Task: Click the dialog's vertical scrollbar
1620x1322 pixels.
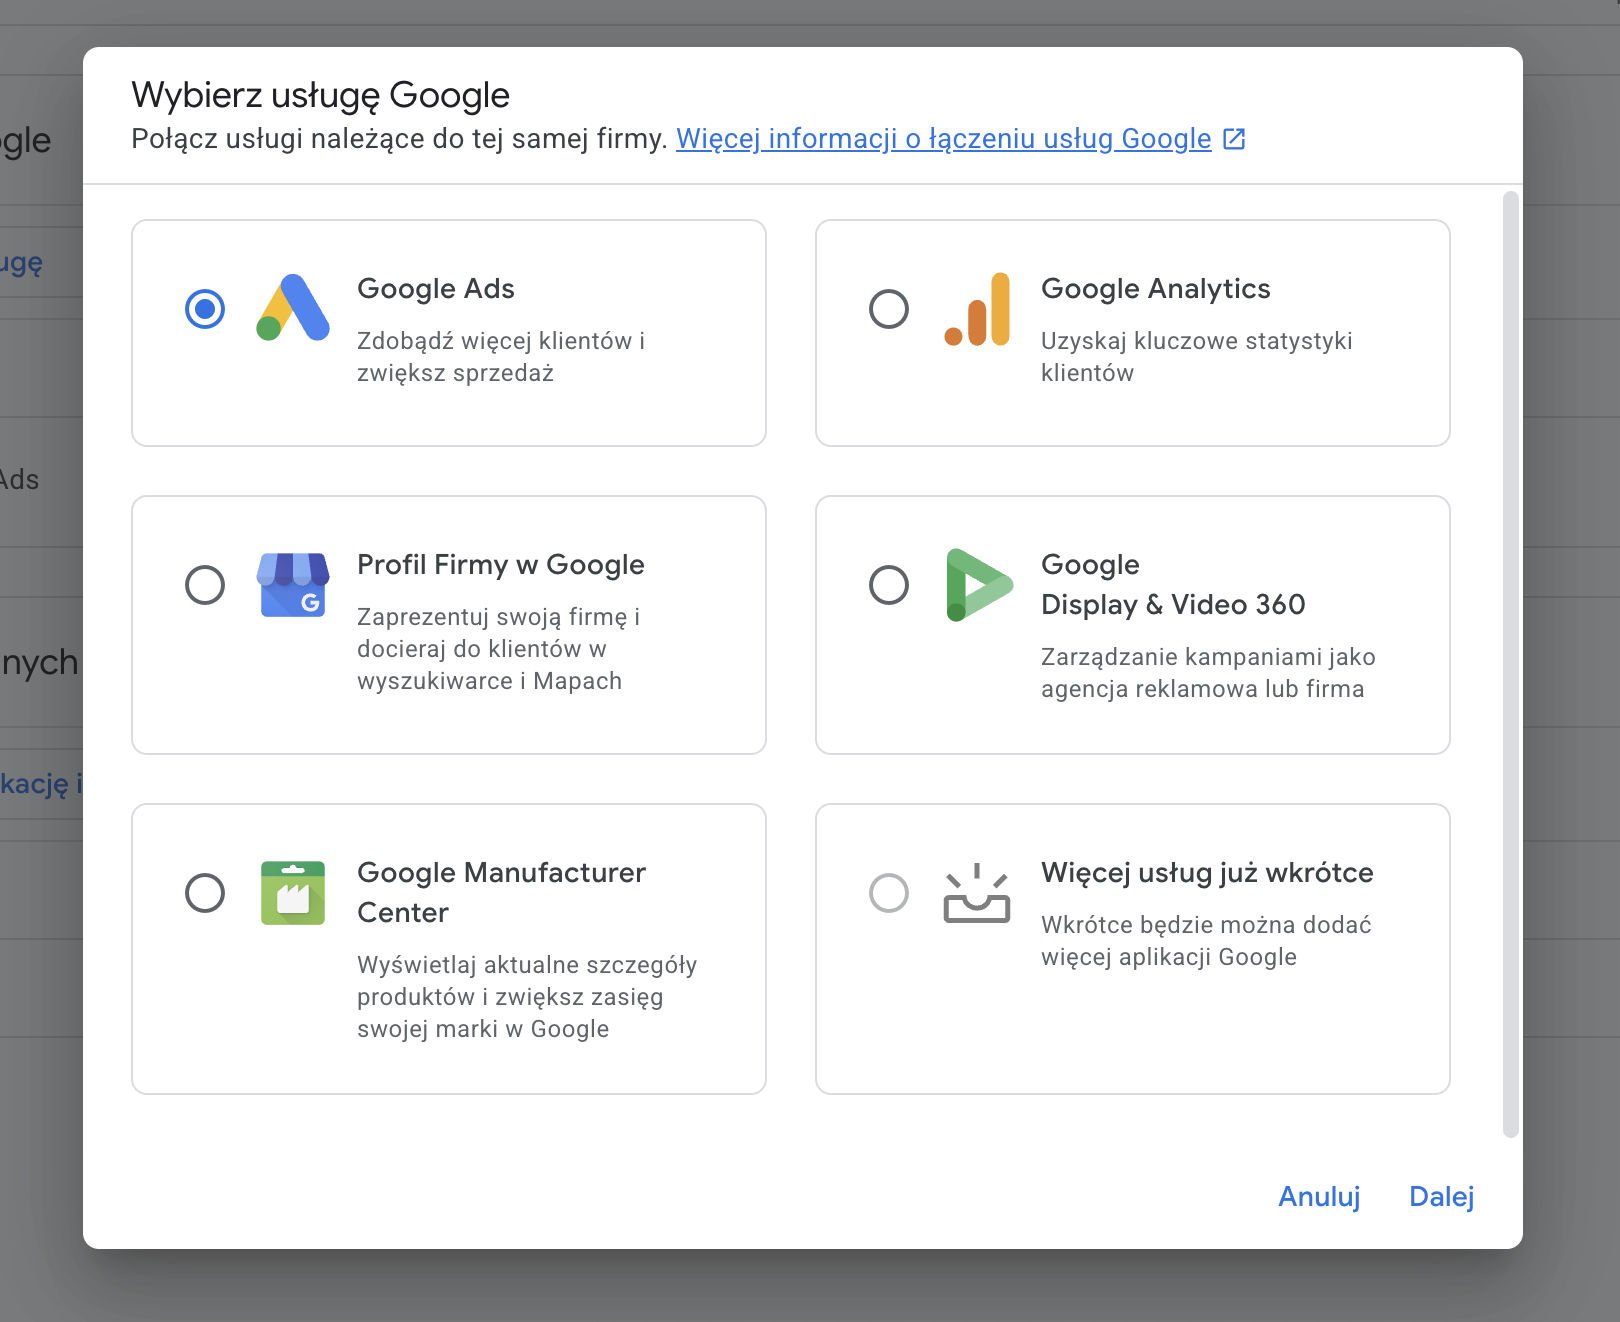Action: 1511,664
